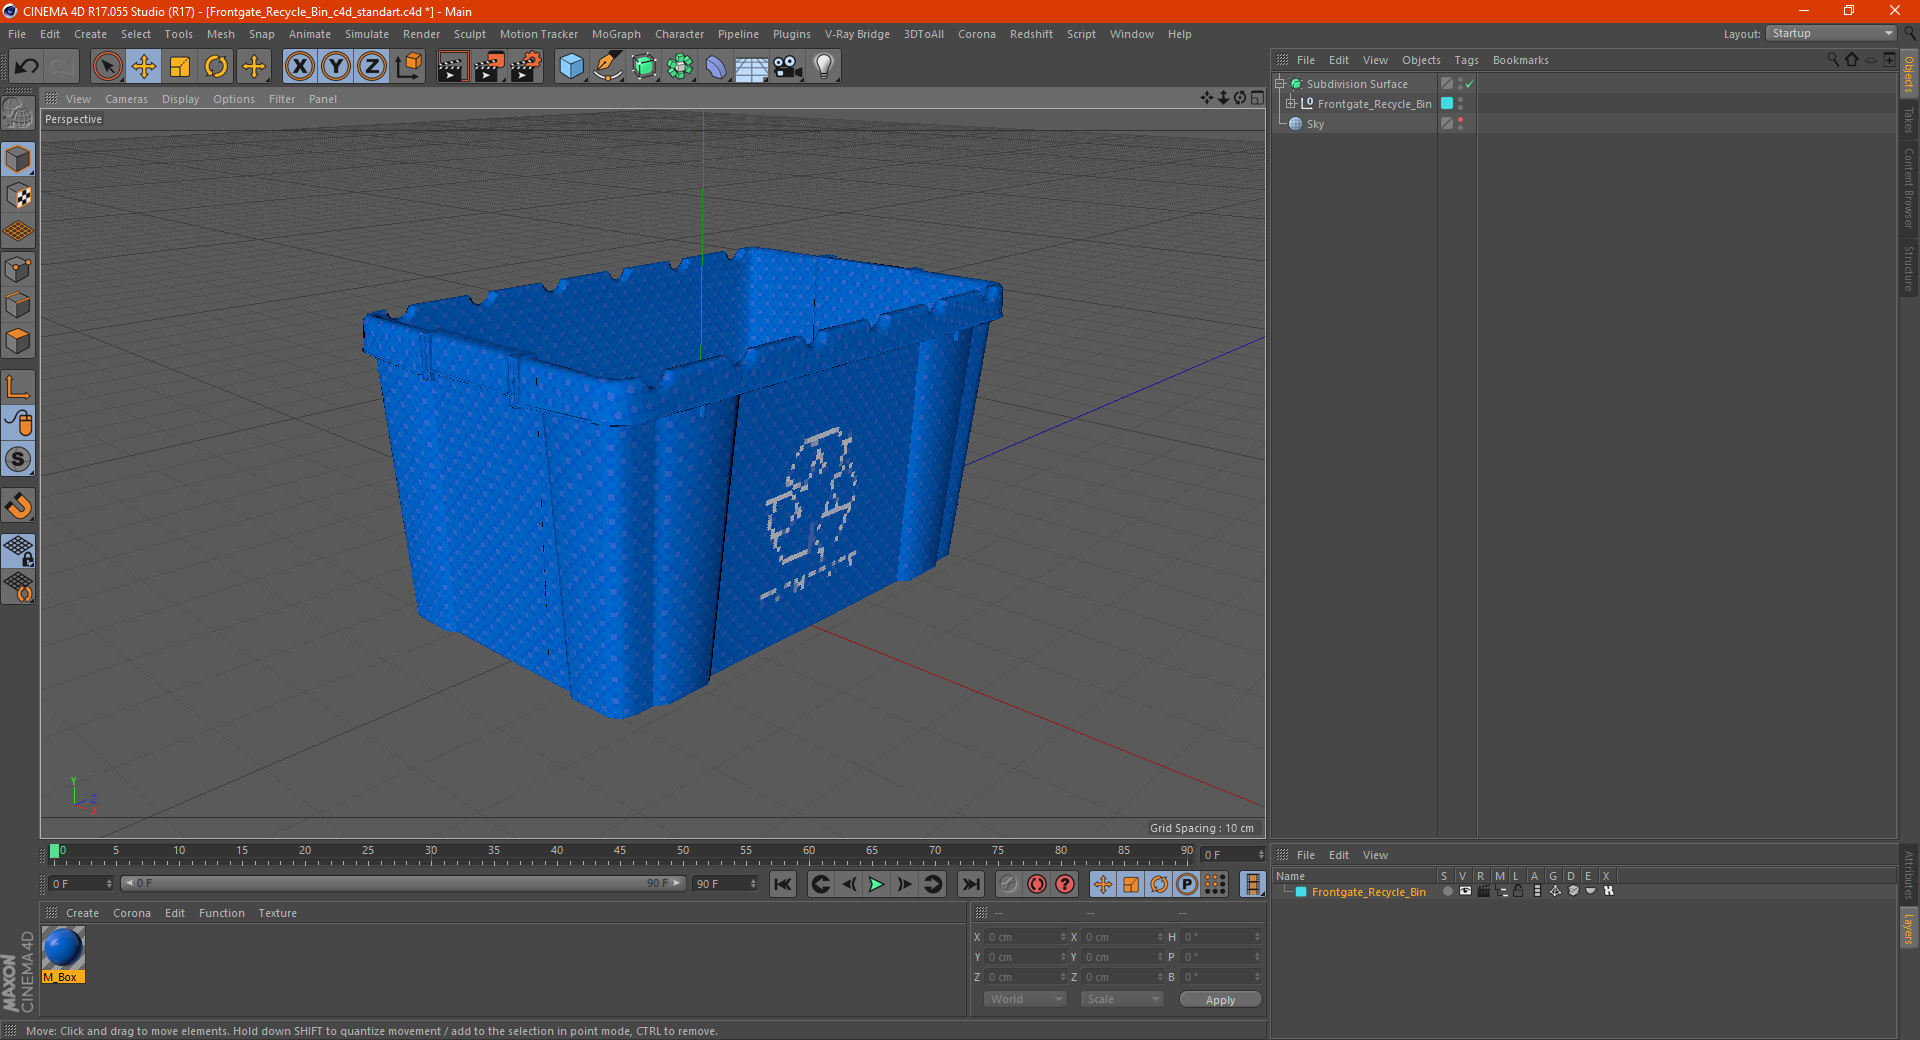Activate the Move tool in toolbar
This screenshot has width=1920, height=1040.
point(144,67)
